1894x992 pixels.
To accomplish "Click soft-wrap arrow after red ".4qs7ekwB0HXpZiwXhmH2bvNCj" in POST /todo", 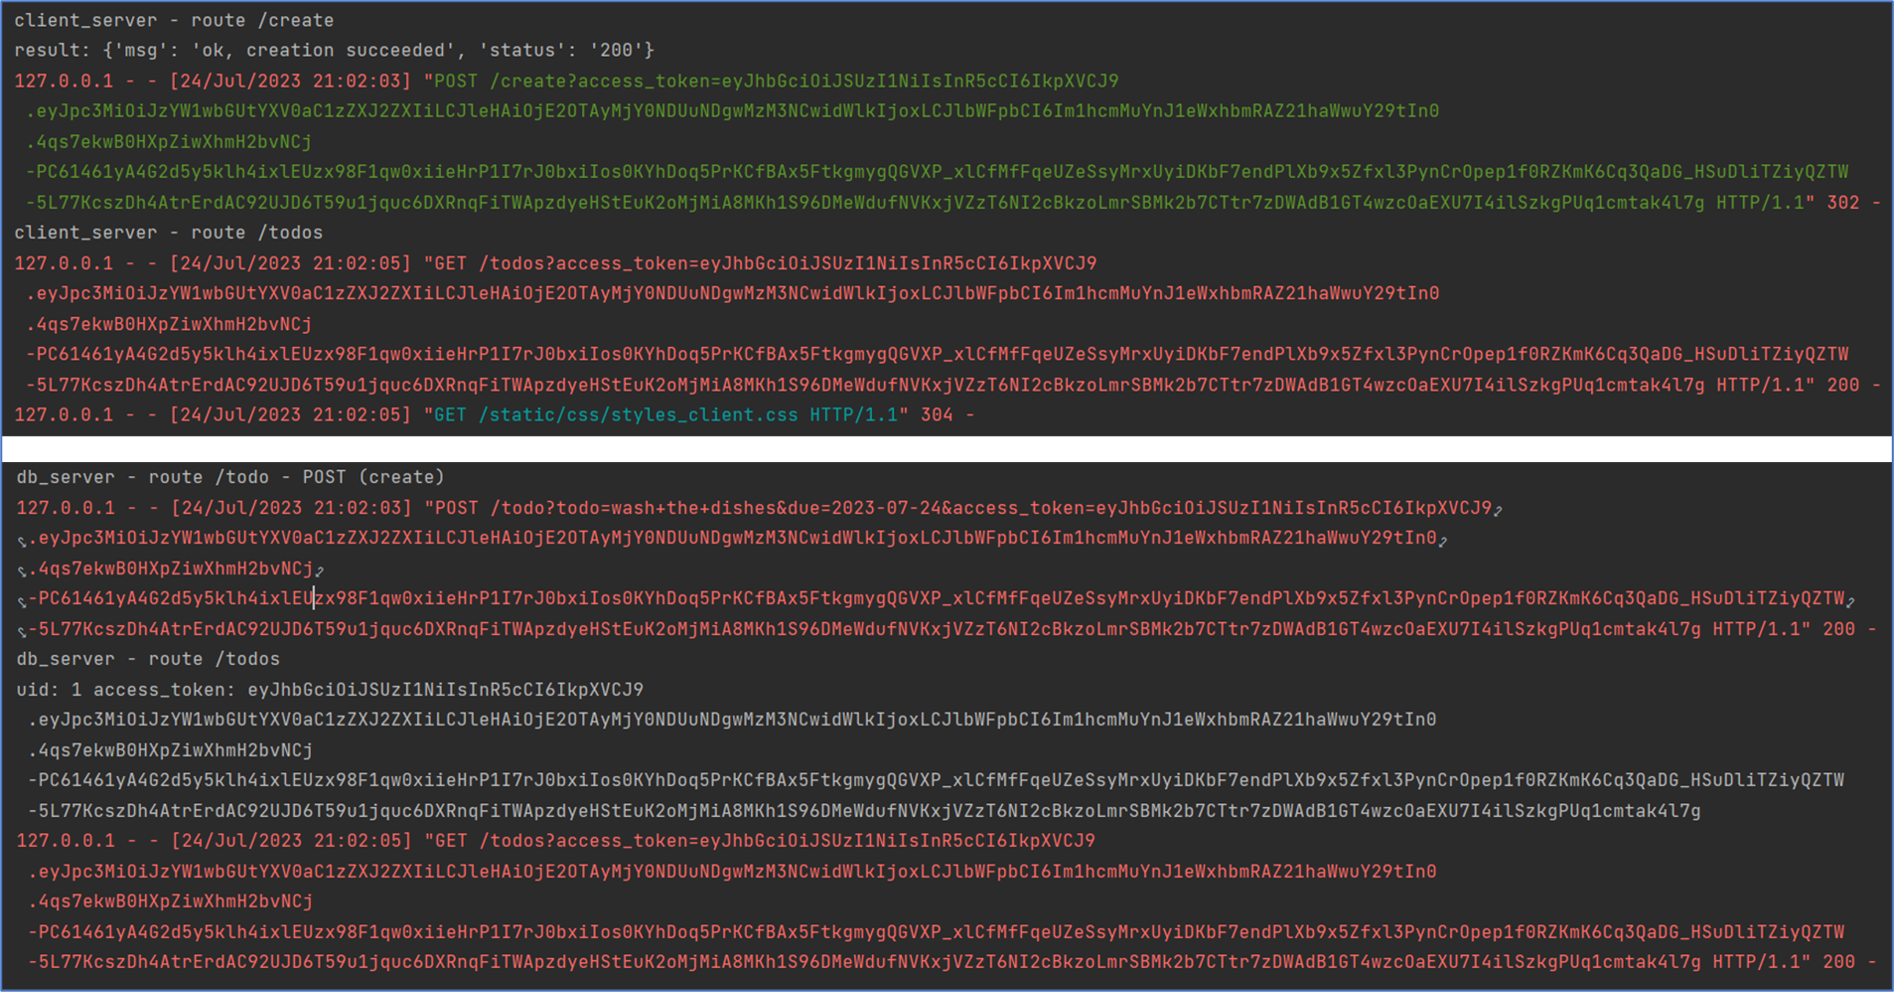I will coord(319,570).
